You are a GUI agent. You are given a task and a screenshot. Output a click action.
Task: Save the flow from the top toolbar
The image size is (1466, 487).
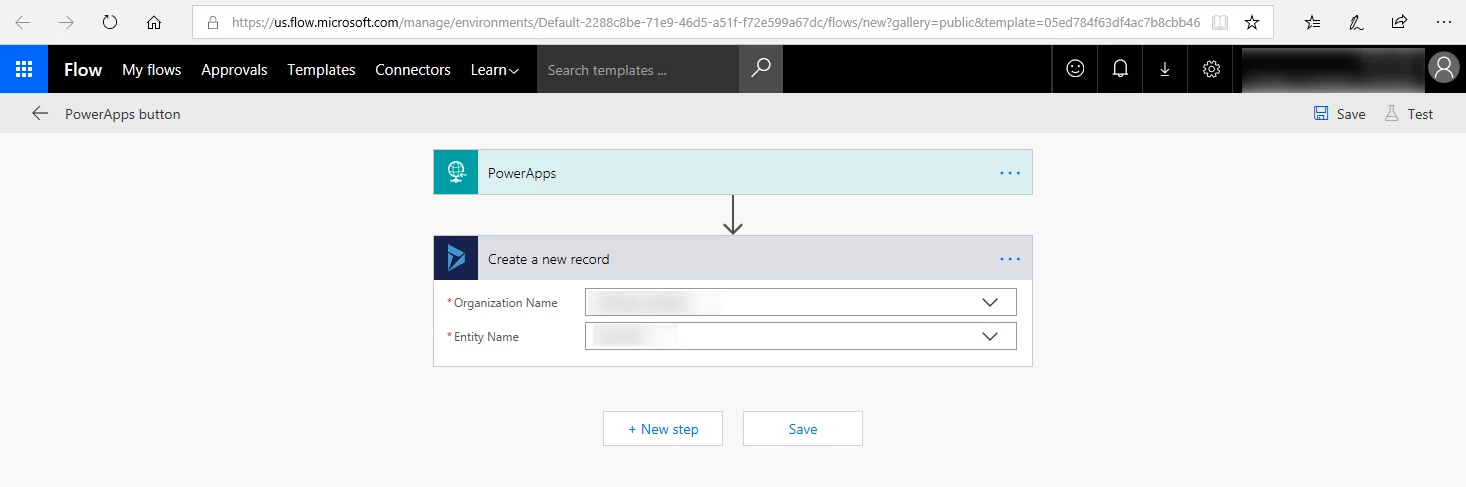[1340, 114]
